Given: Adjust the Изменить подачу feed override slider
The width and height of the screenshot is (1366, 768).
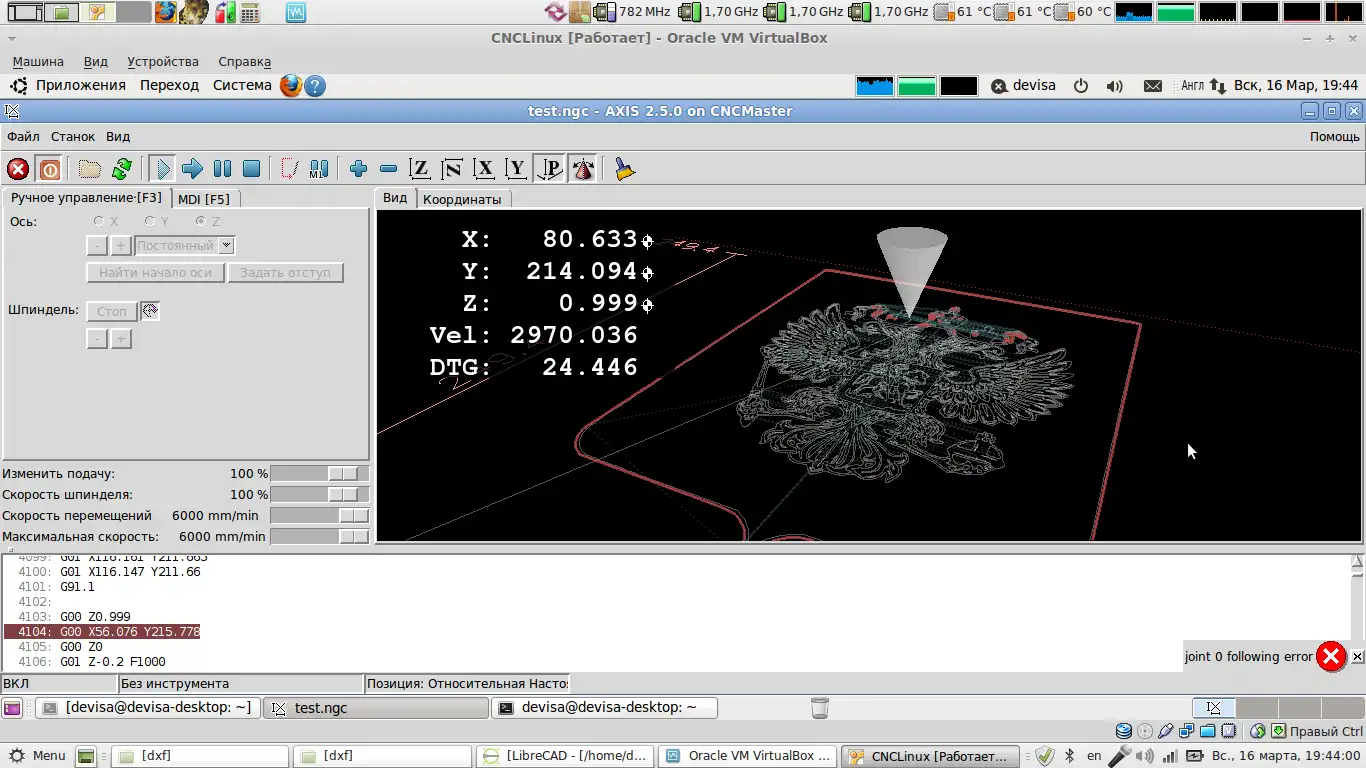Looking at the screenshot, I should click(x=343, y=474).
